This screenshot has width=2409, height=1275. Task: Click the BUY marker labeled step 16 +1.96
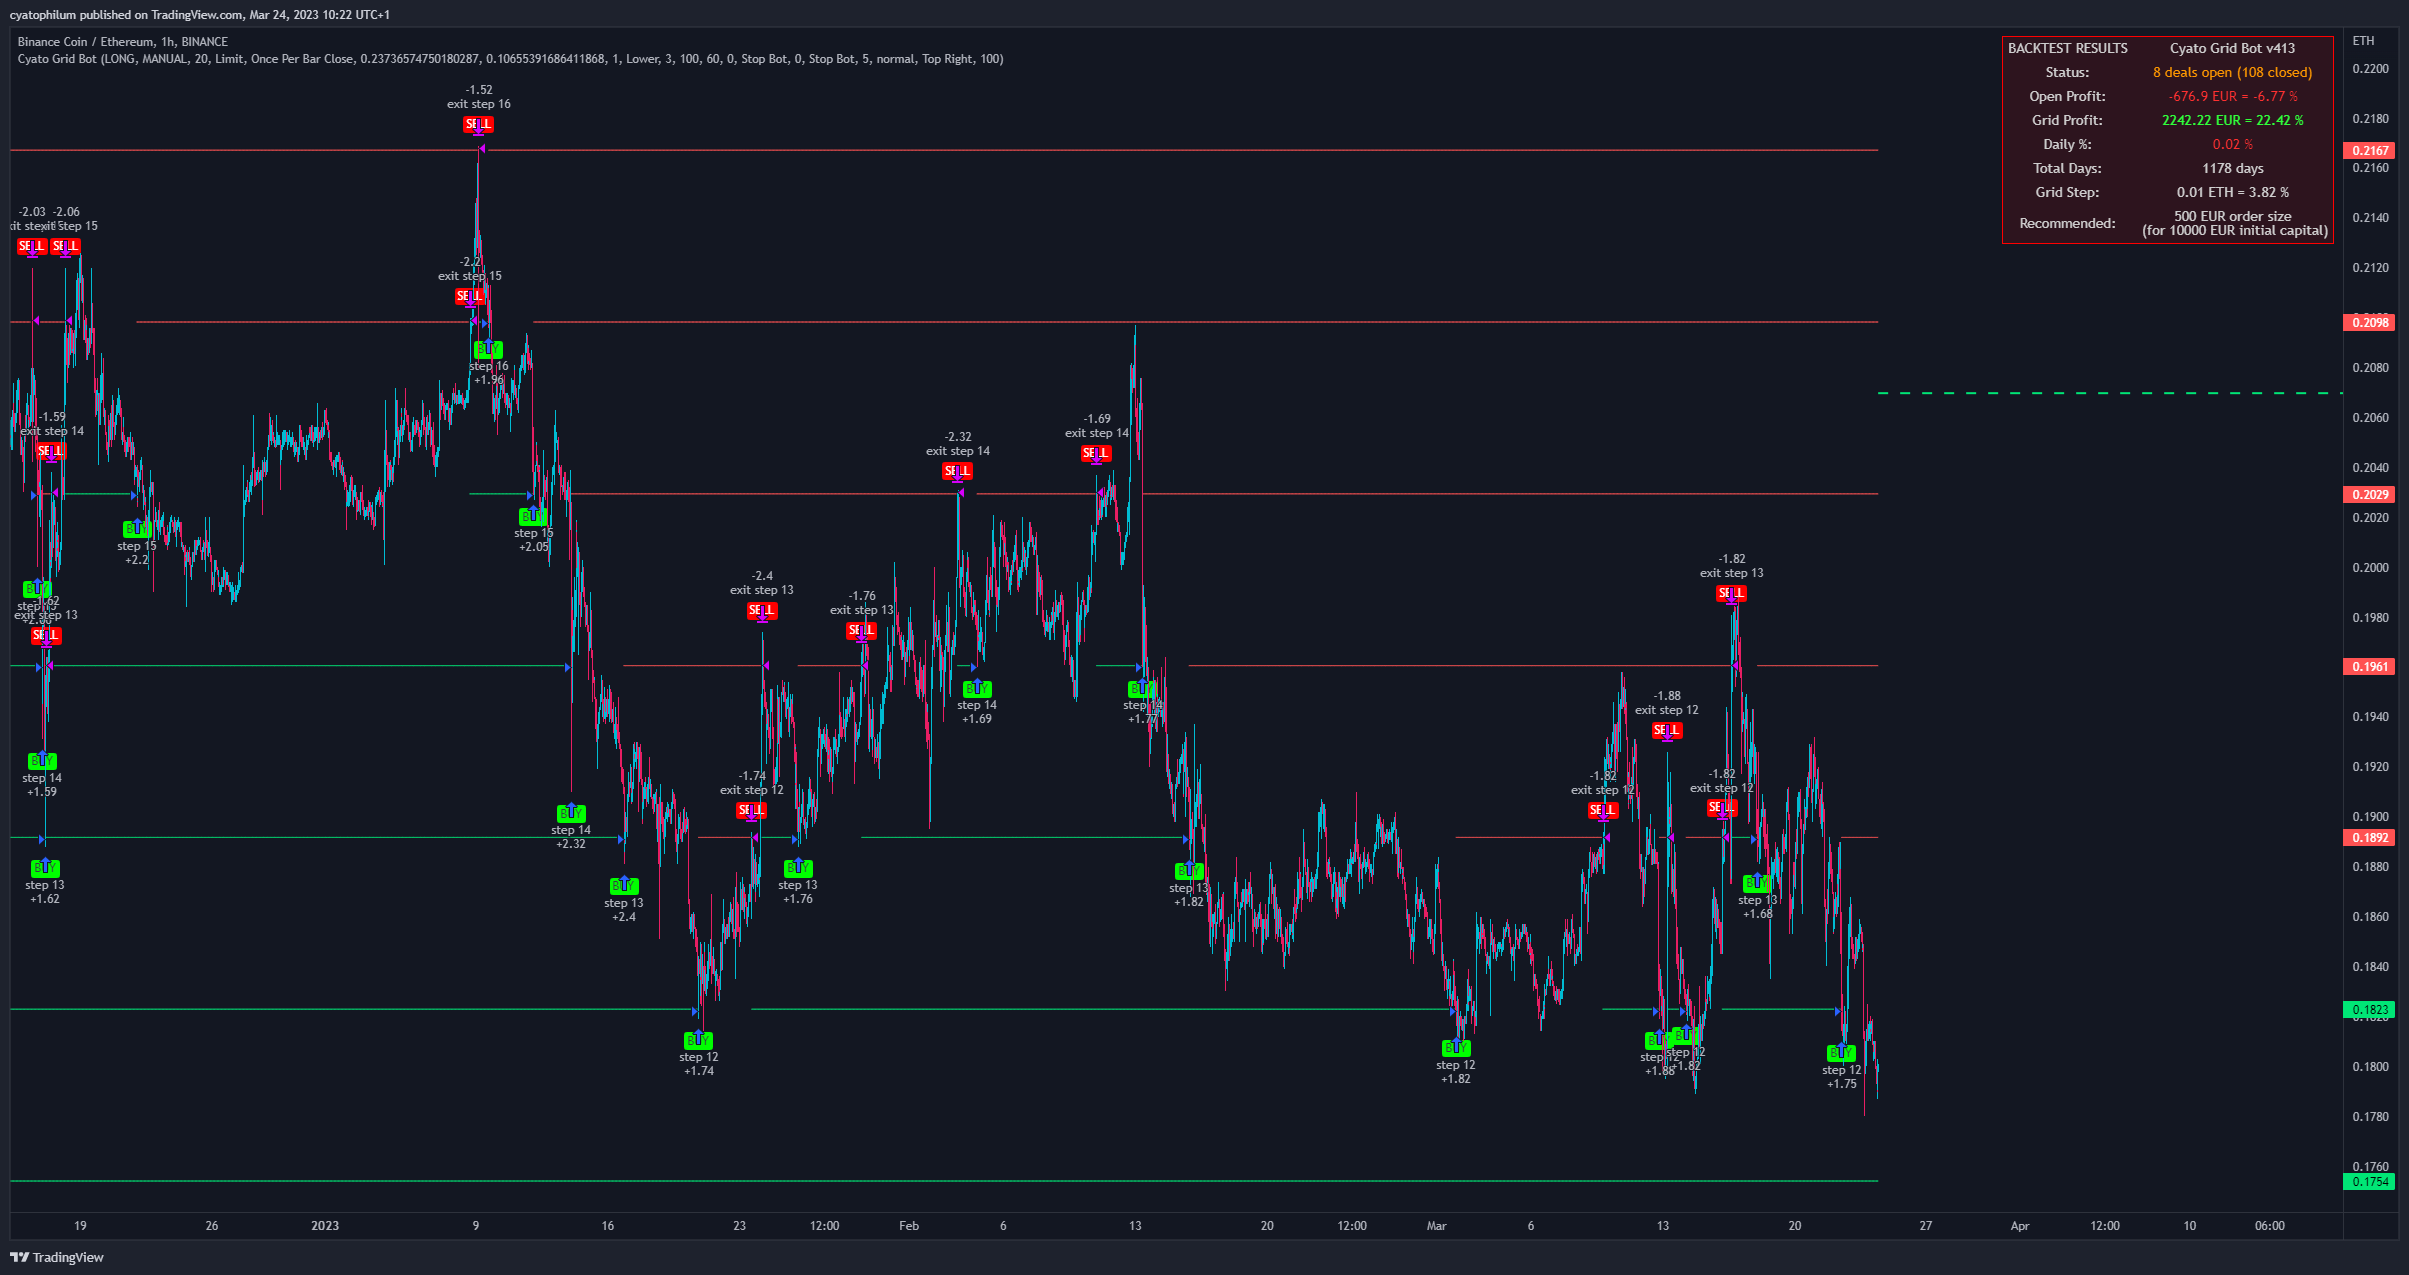click(488, 349)
